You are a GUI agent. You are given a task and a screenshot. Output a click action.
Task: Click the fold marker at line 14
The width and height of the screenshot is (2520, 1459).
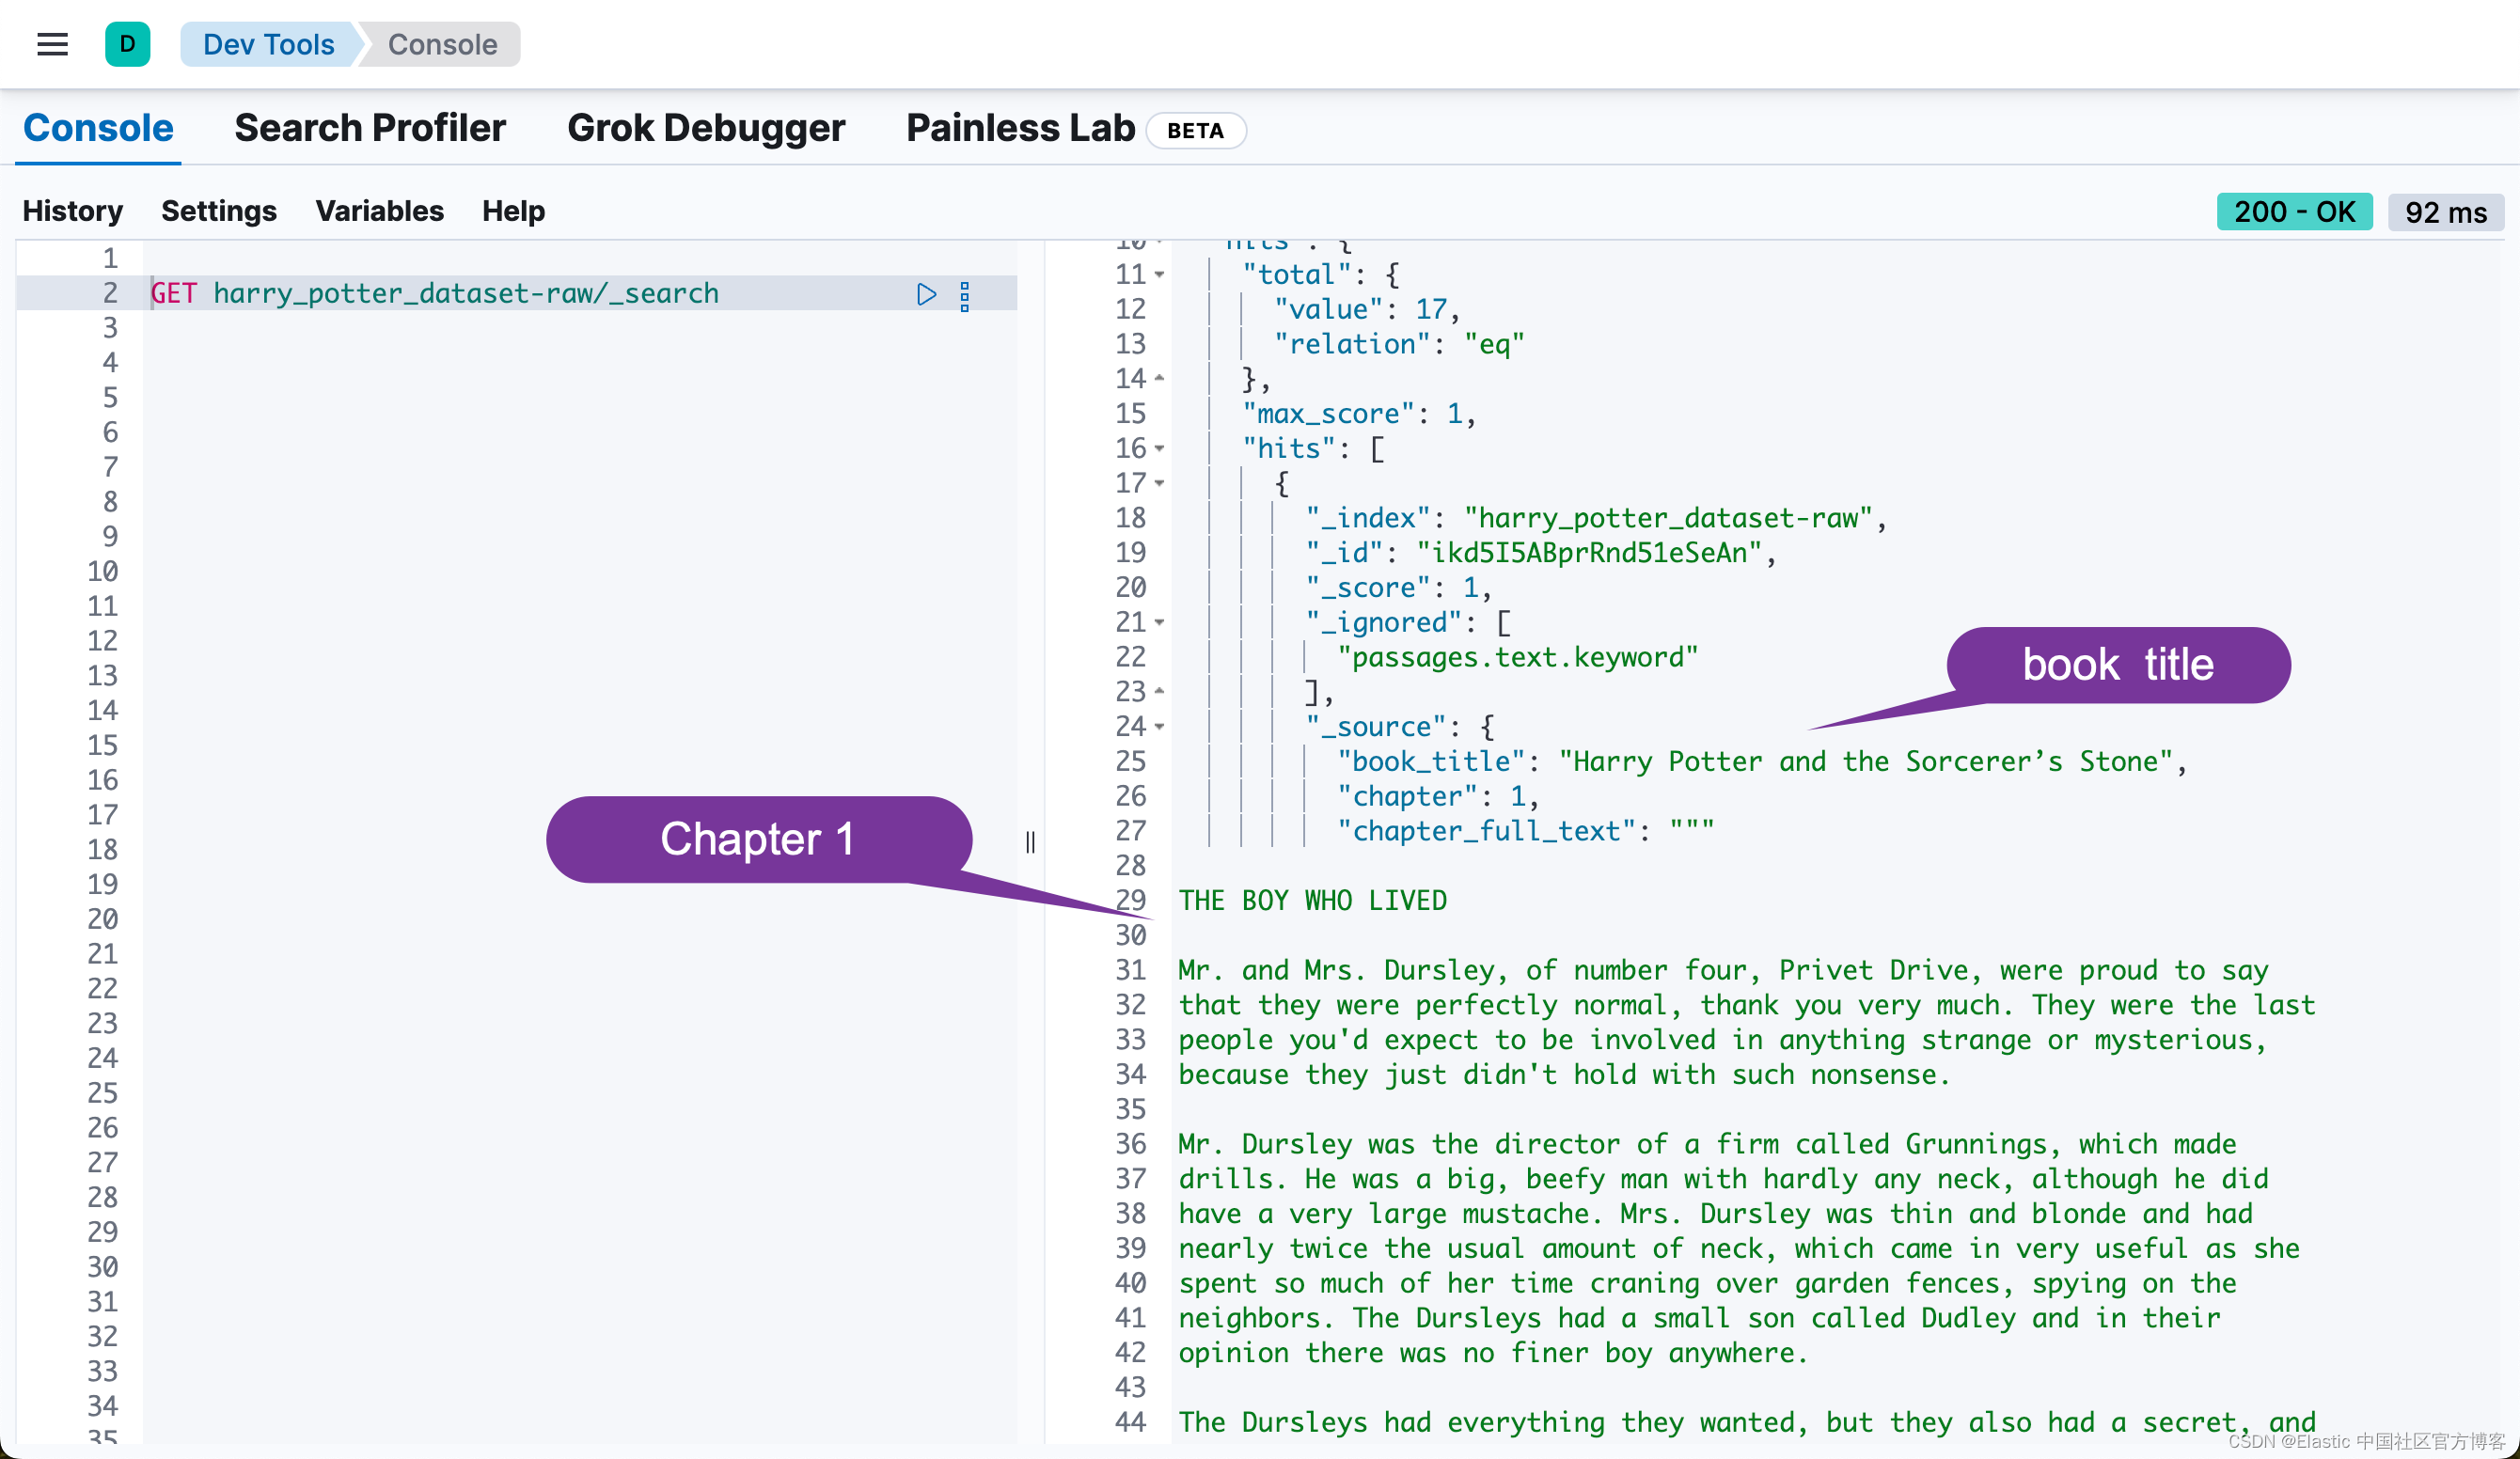[1159, 378]
